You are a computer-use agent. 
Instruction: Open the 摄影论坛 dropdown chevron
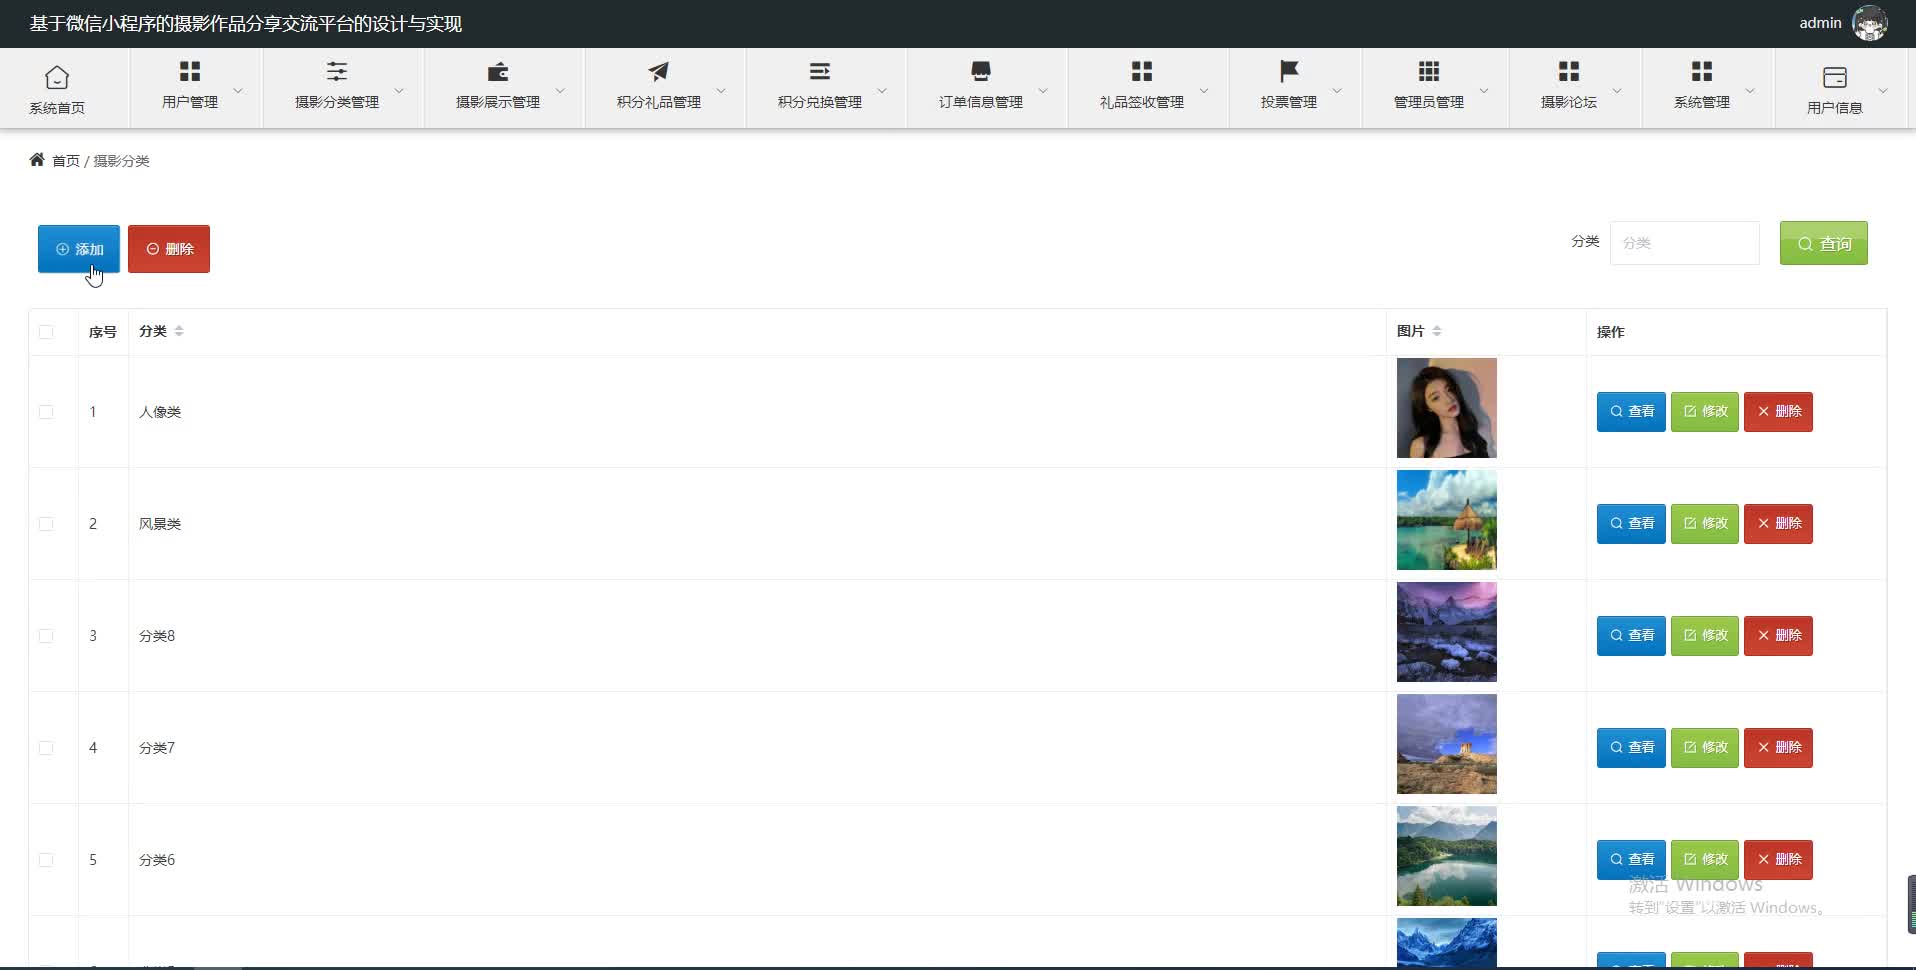[x=1617, y=90]
